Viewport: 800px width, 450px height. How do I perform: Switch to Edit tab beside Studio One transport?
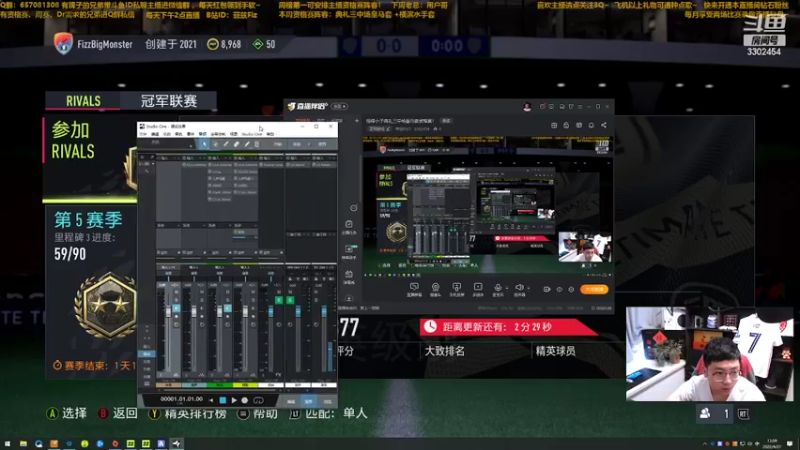tap(291, 402)
